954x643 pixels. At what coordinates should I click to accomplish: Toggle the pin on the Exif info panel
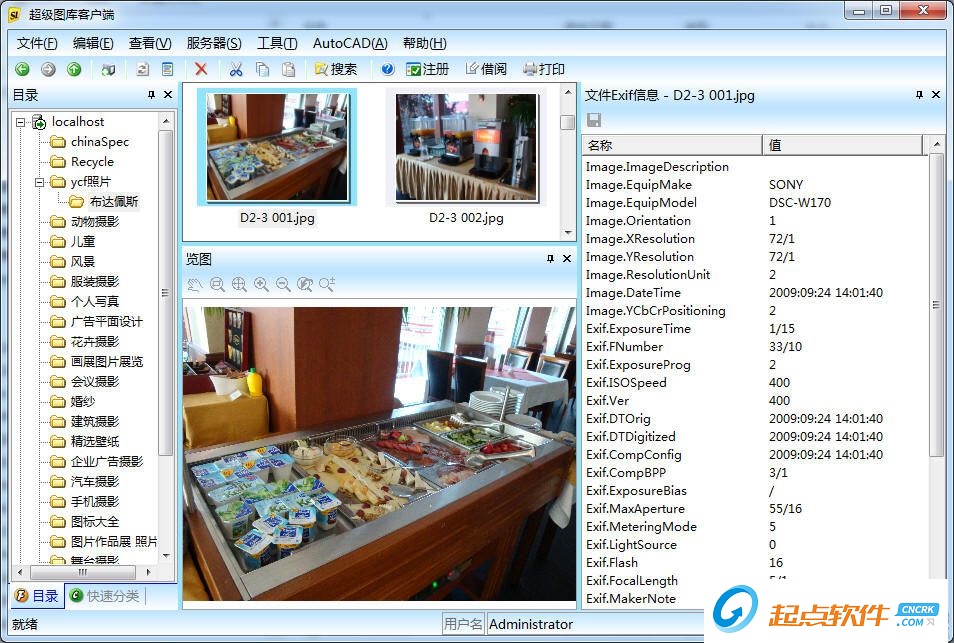pyautogui.click(x=919, y=94)
